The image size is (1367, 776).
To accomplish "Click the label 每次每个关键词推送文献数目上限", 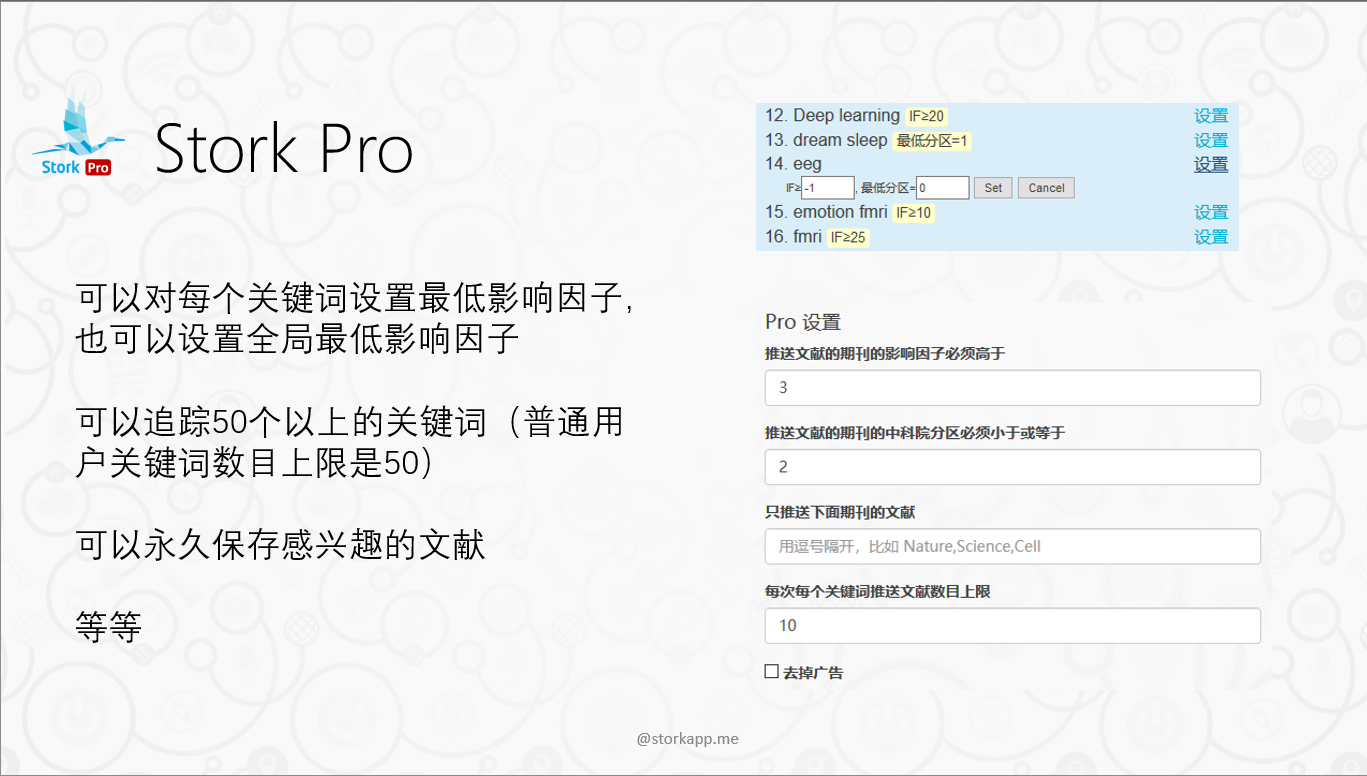I will [x=878, y=591].
